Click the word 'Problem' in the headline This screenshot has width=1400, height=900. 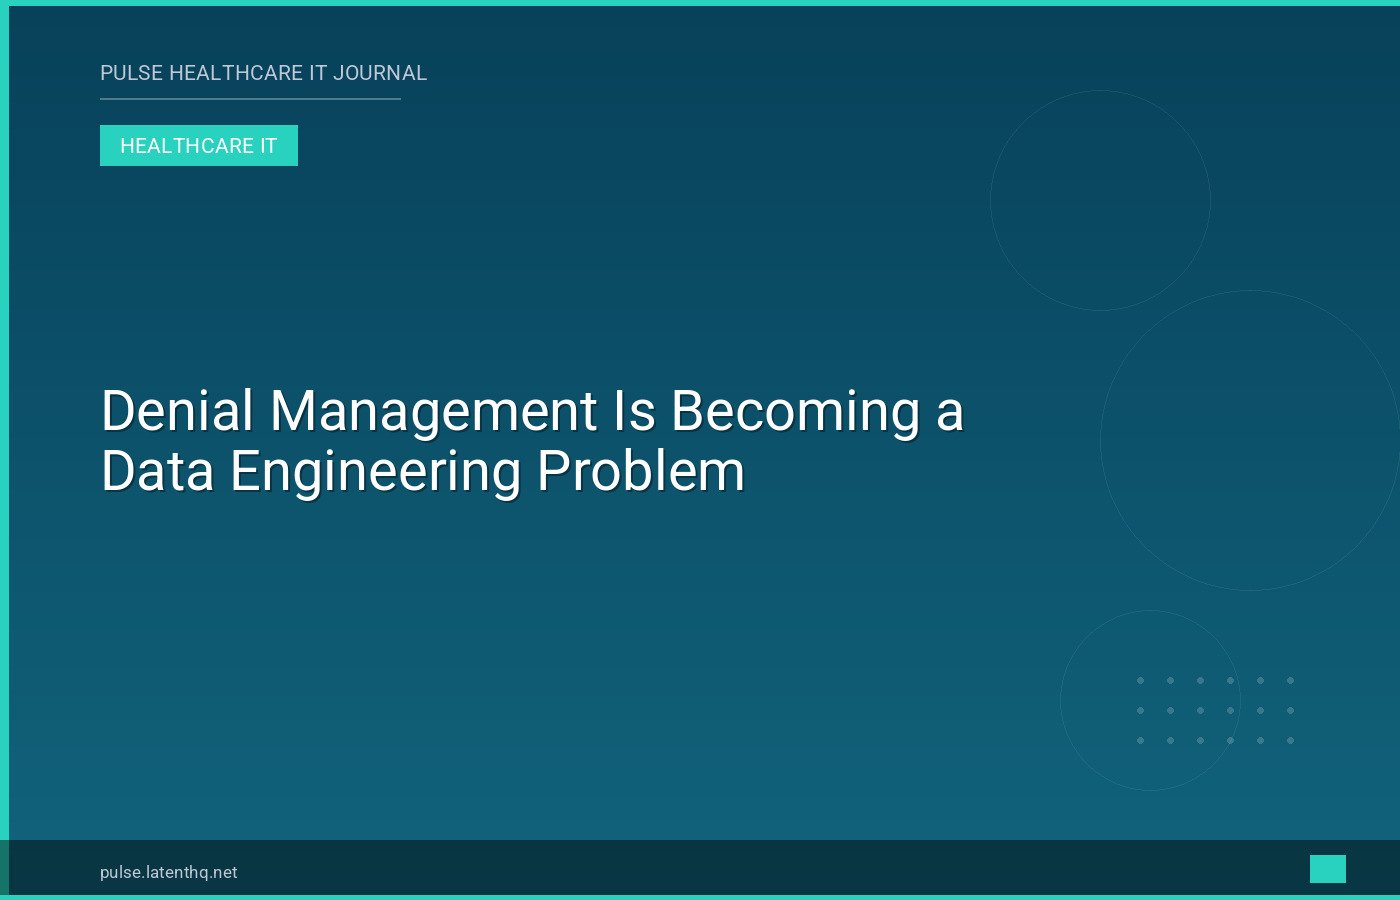(x=640, y=471)
